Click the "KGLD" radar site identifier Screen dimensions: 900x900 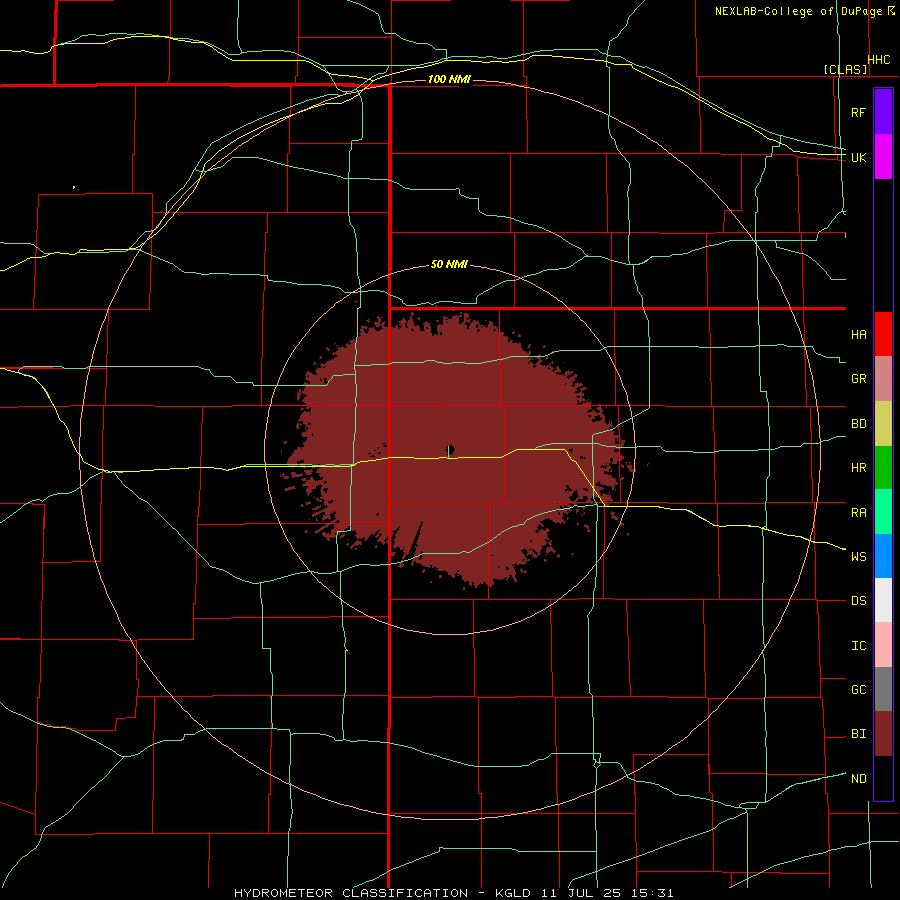point(512,893)
